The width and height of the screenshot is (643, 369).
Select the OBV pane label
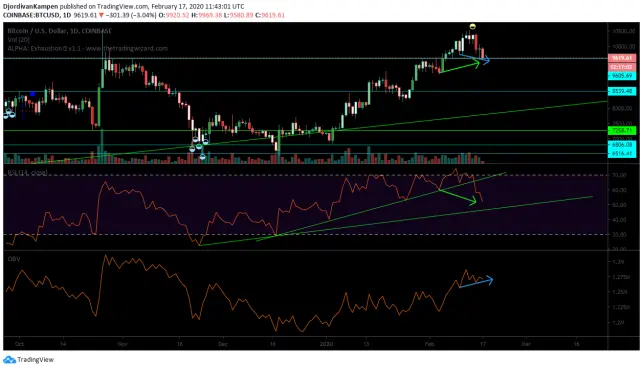pos(14,259)
